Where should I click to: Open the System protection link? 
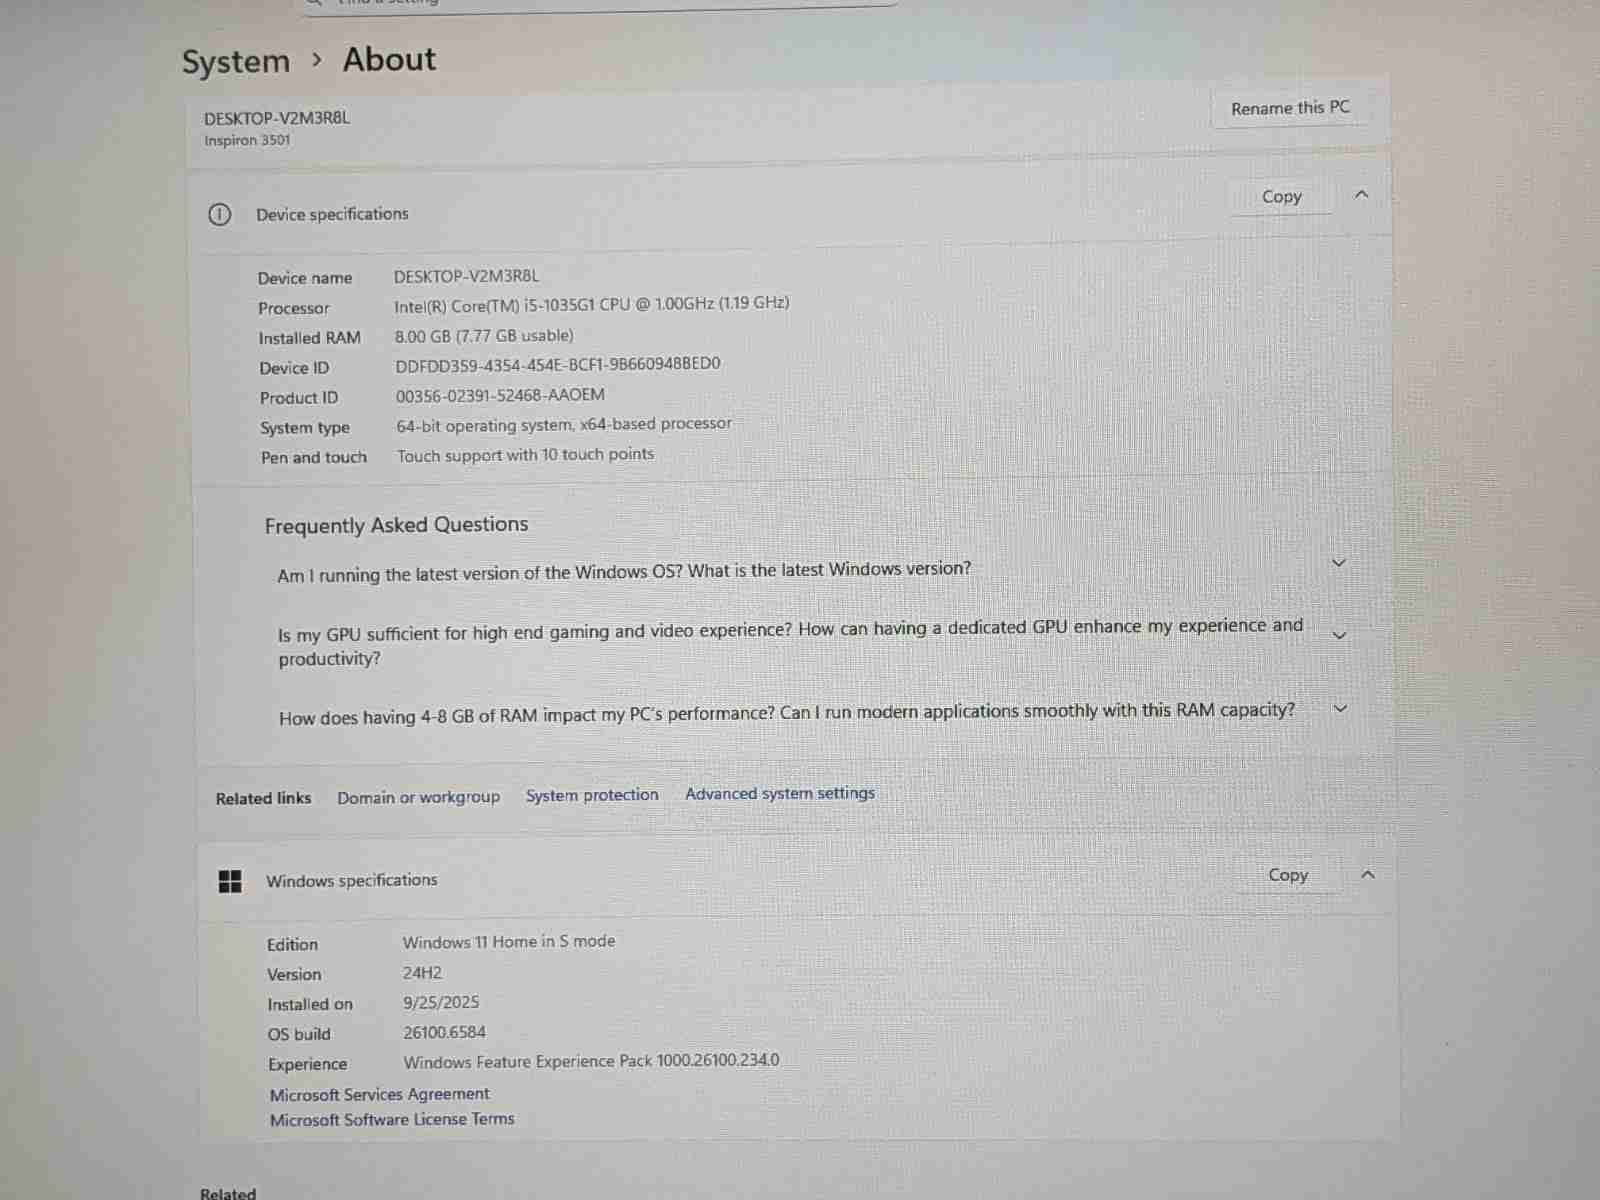[592, 795]
